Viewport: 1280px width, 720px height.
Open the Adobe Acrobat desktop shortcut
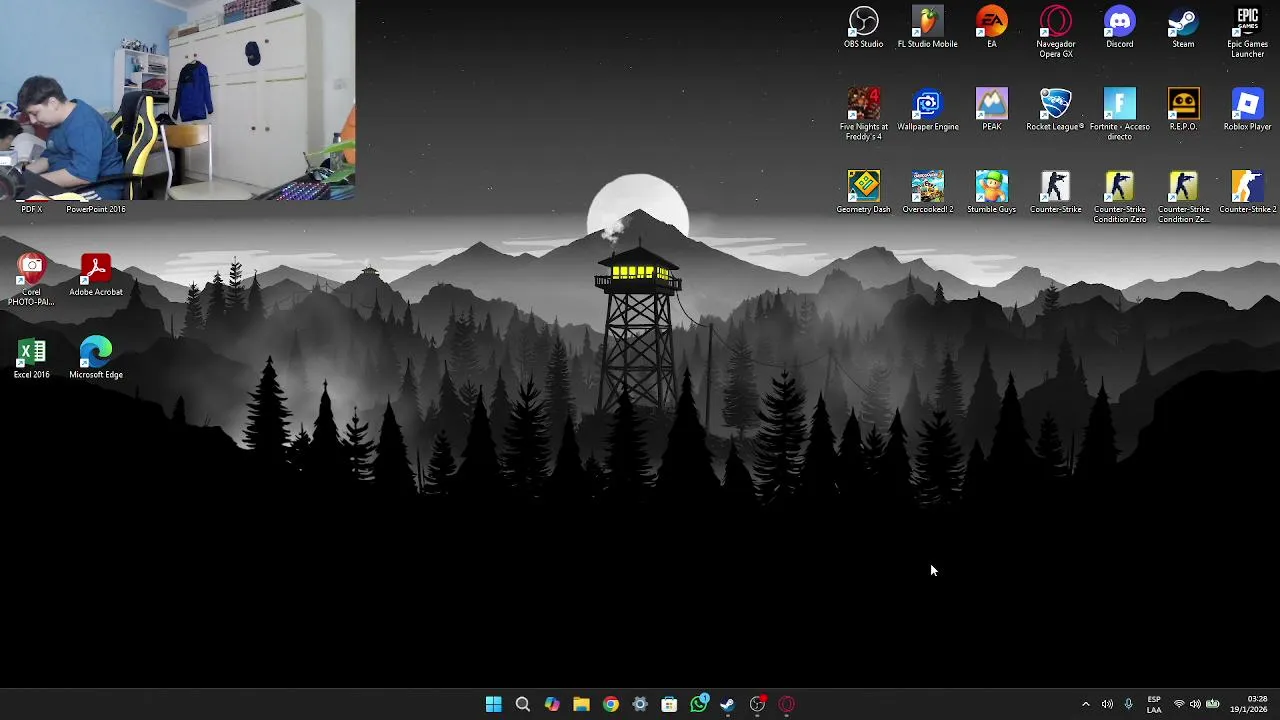coord(96,276)
